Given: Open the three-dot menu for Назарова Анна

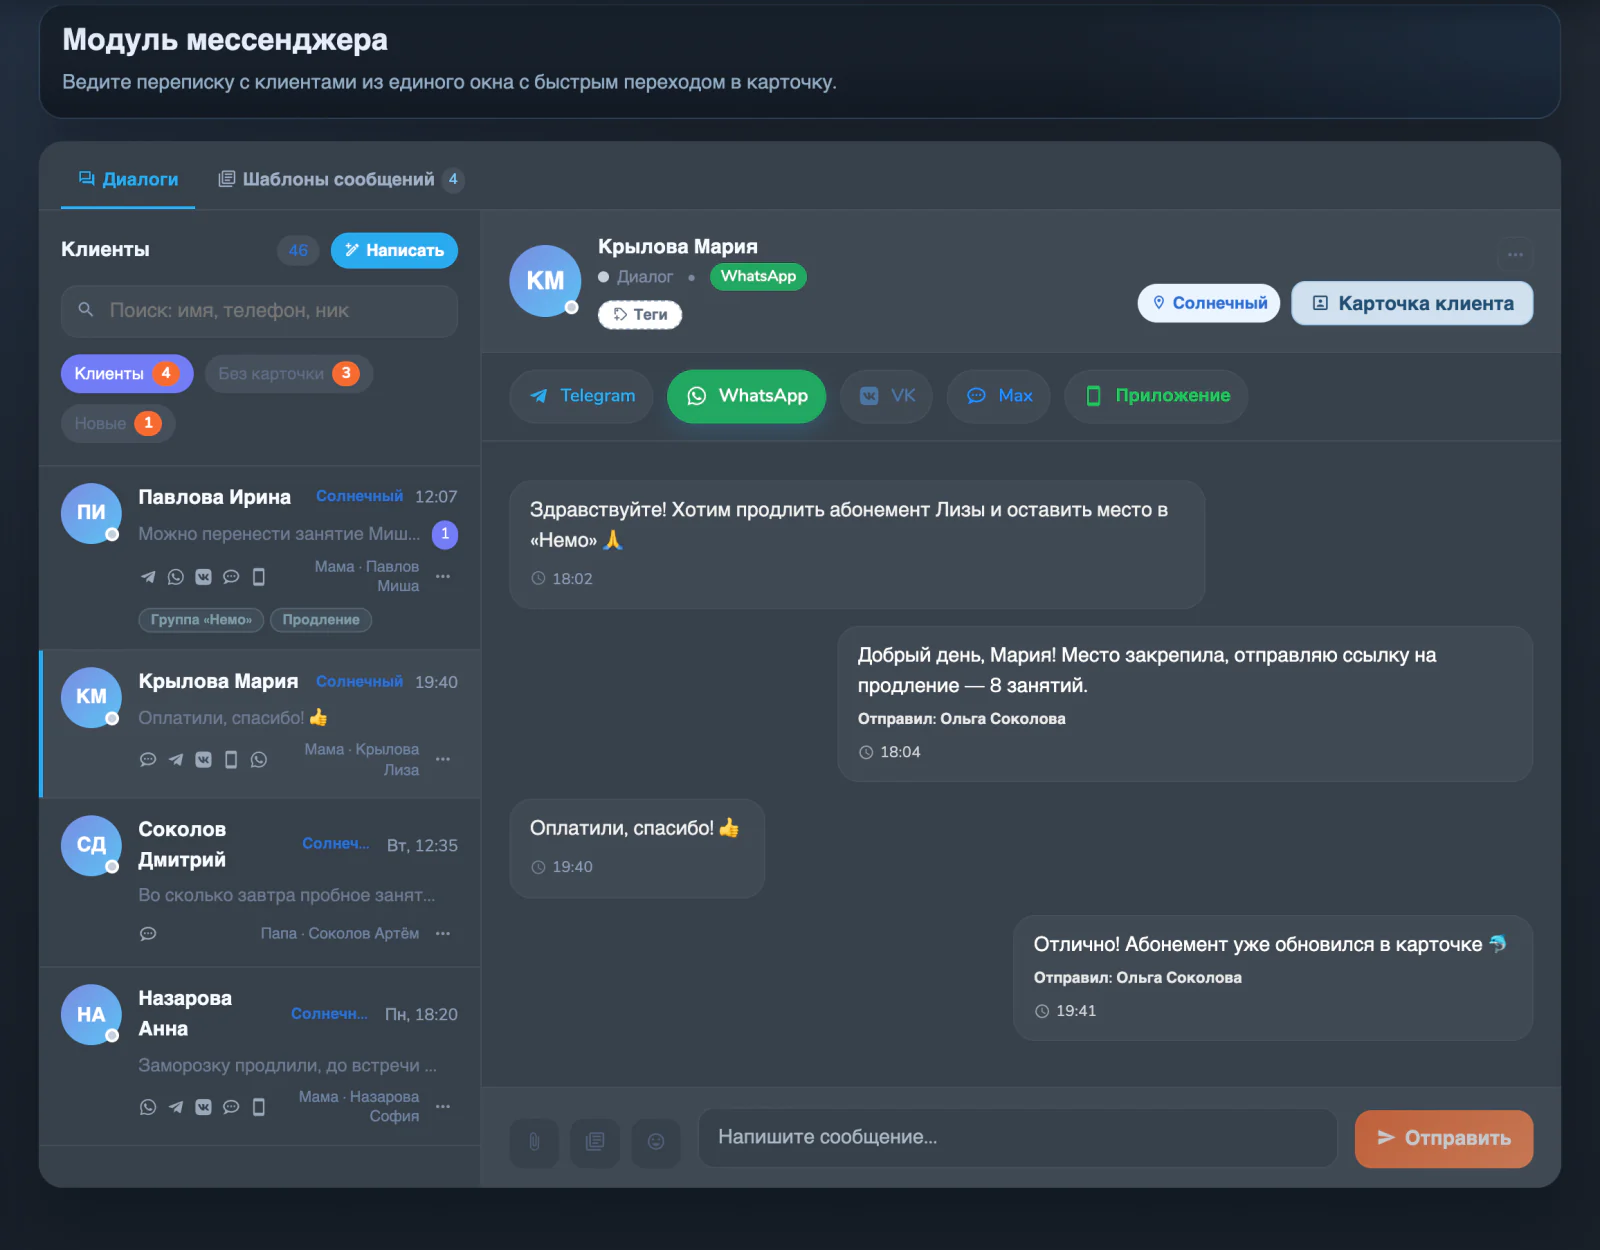Looking at the screenshot, I should pos(443,1106).
